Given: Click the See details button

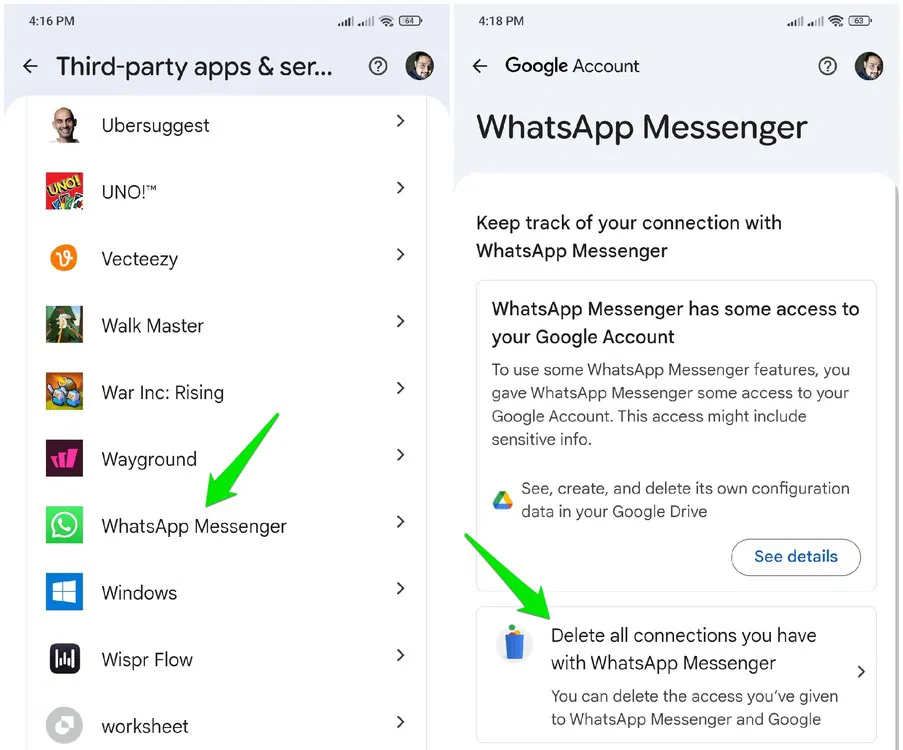Looking at the screenshot, I should pyautogui.click(x=796, y=557).
